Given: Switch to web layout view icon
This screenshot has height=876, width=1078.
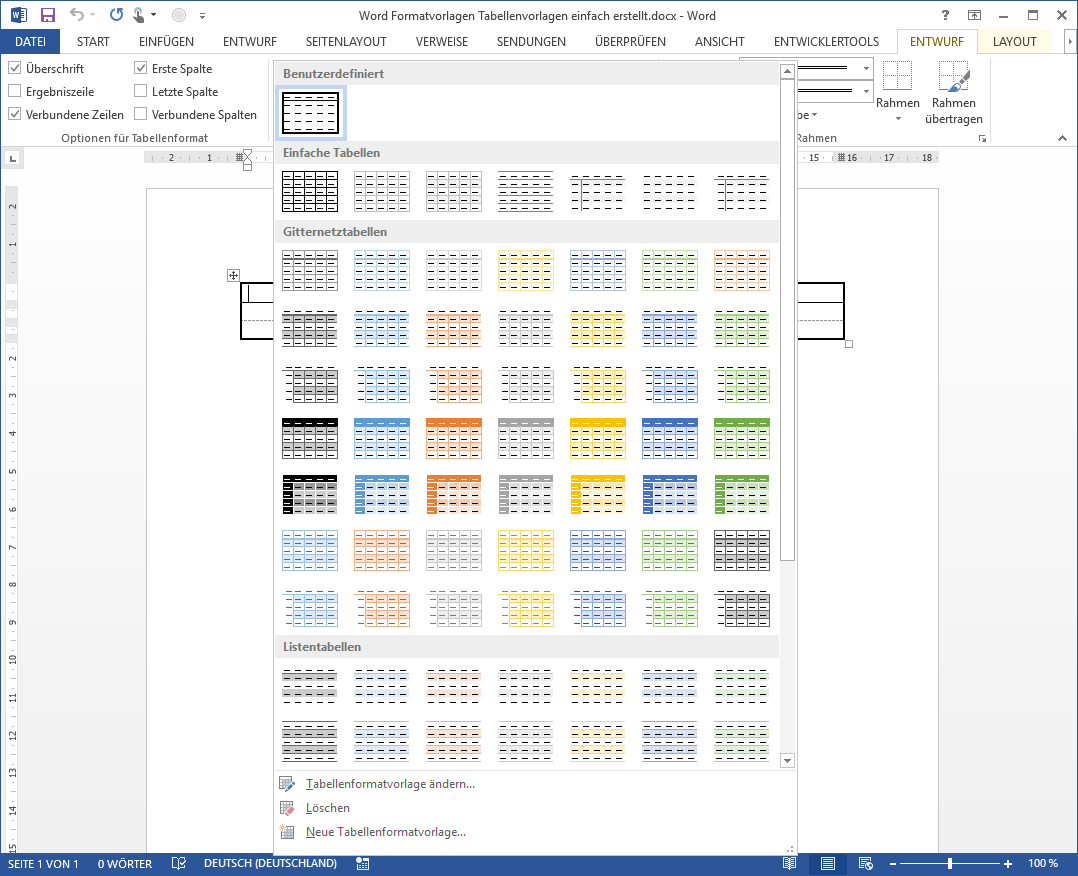Looking at the screenshot, I should 866,864.
